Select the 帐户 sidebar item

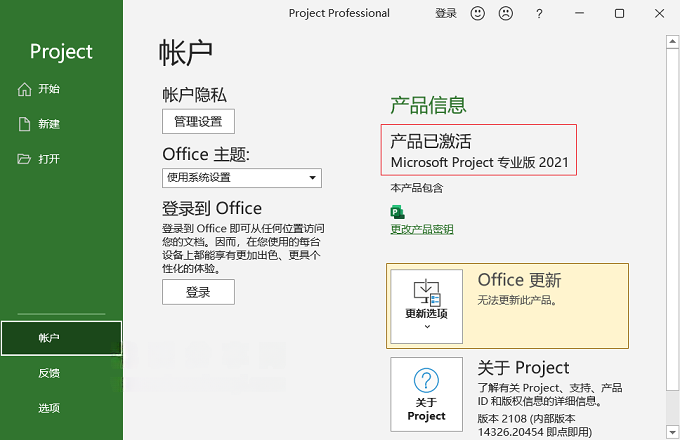(x=61, y=338)
